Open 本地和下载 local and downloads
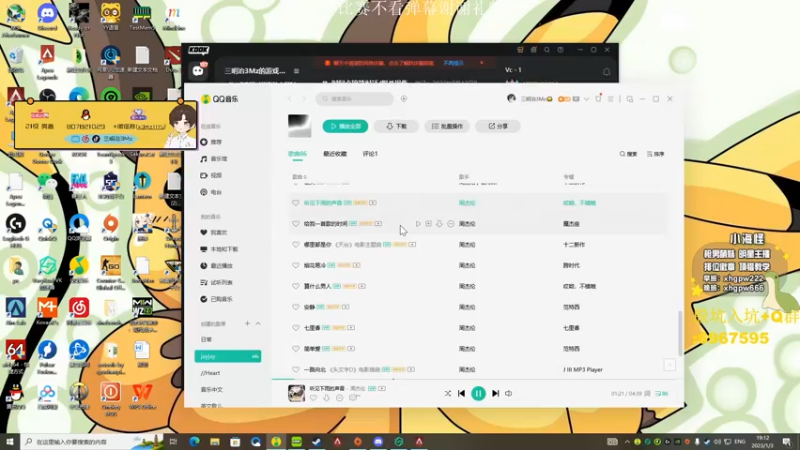 pos(219,249)
